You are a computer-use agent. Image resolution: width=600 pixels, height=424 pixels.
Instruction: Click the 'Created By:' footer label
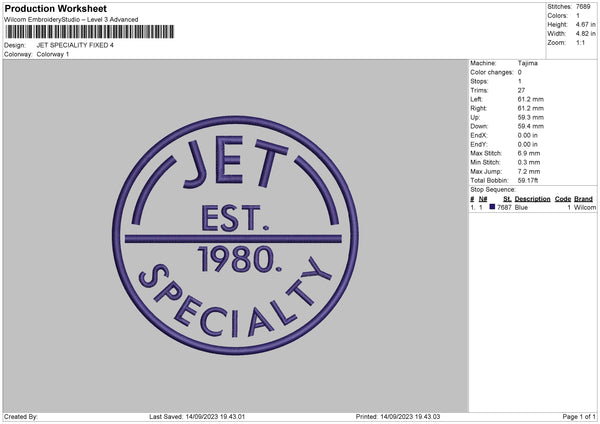click(x=21, y=416)
